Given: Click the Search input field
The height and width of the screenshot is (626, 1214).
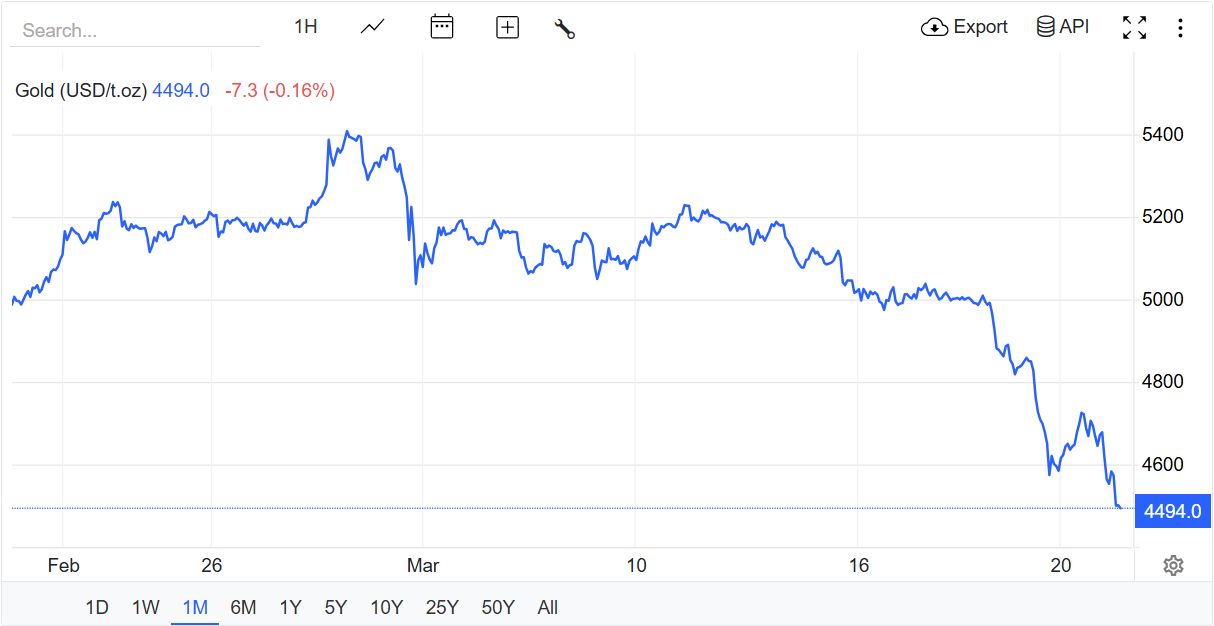Looking at the screenshot, I should coord(134,31).
